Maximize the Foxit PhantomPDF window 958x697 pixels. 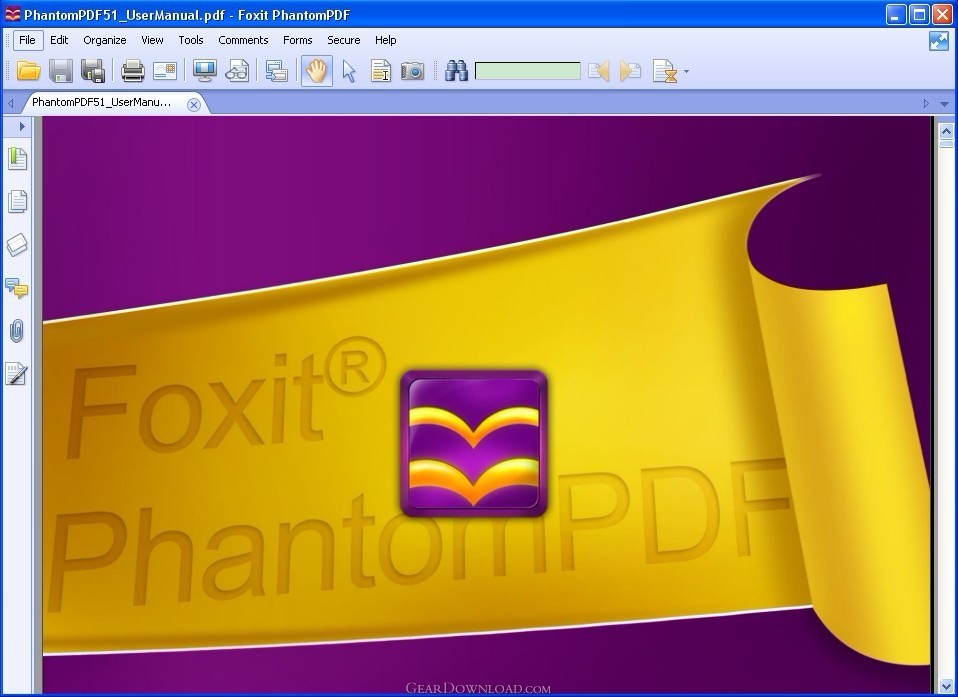tap(919, 15)
